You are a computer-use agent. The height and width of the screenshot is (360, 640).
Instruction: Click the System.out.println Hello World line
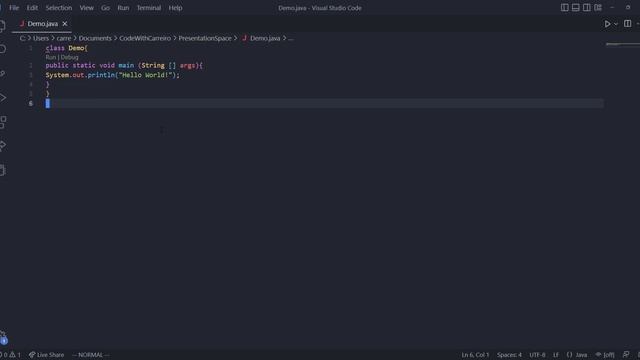pyautogui.click(x=113, y=75)
